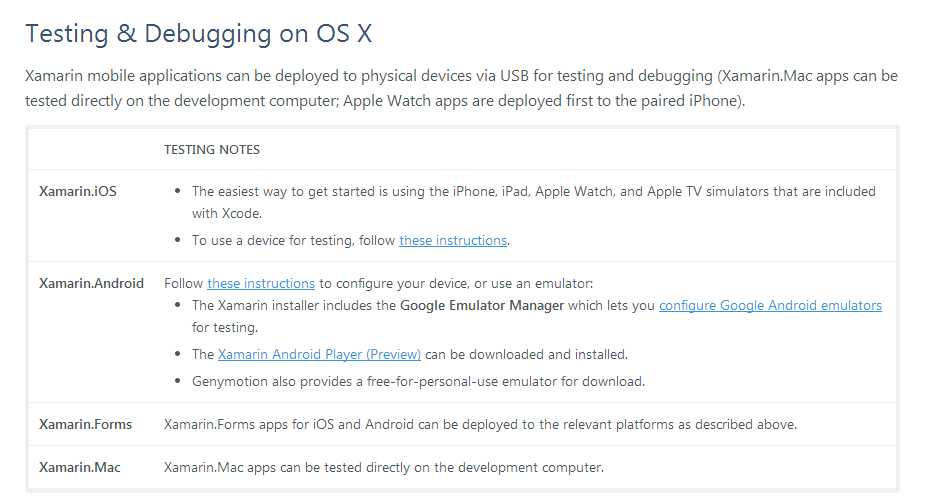Click the description text in the Xamarin.Mac row
Image resolution: width=934 pixels, height=500 pixels.
click(x=384, y=467)
